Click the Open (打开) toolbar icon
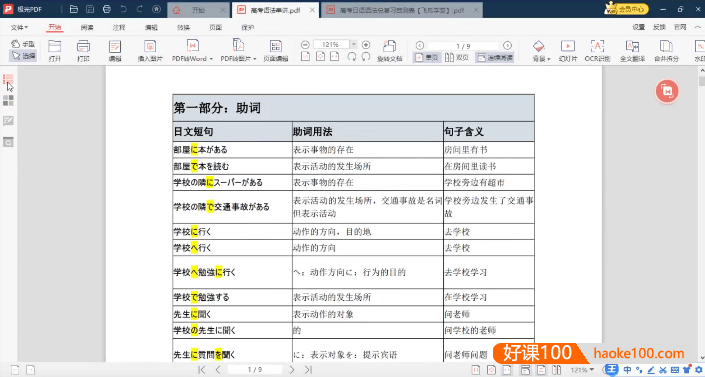 [x=55, y=50]
